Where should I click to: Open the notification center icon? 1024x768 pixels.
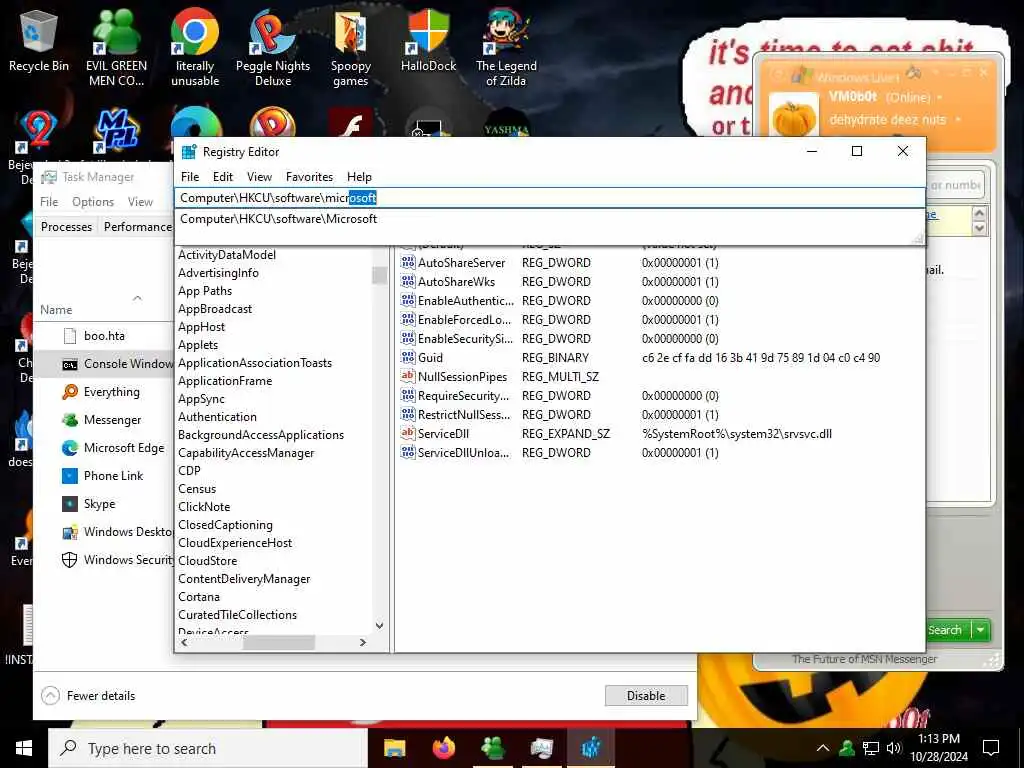coord(991,748)
